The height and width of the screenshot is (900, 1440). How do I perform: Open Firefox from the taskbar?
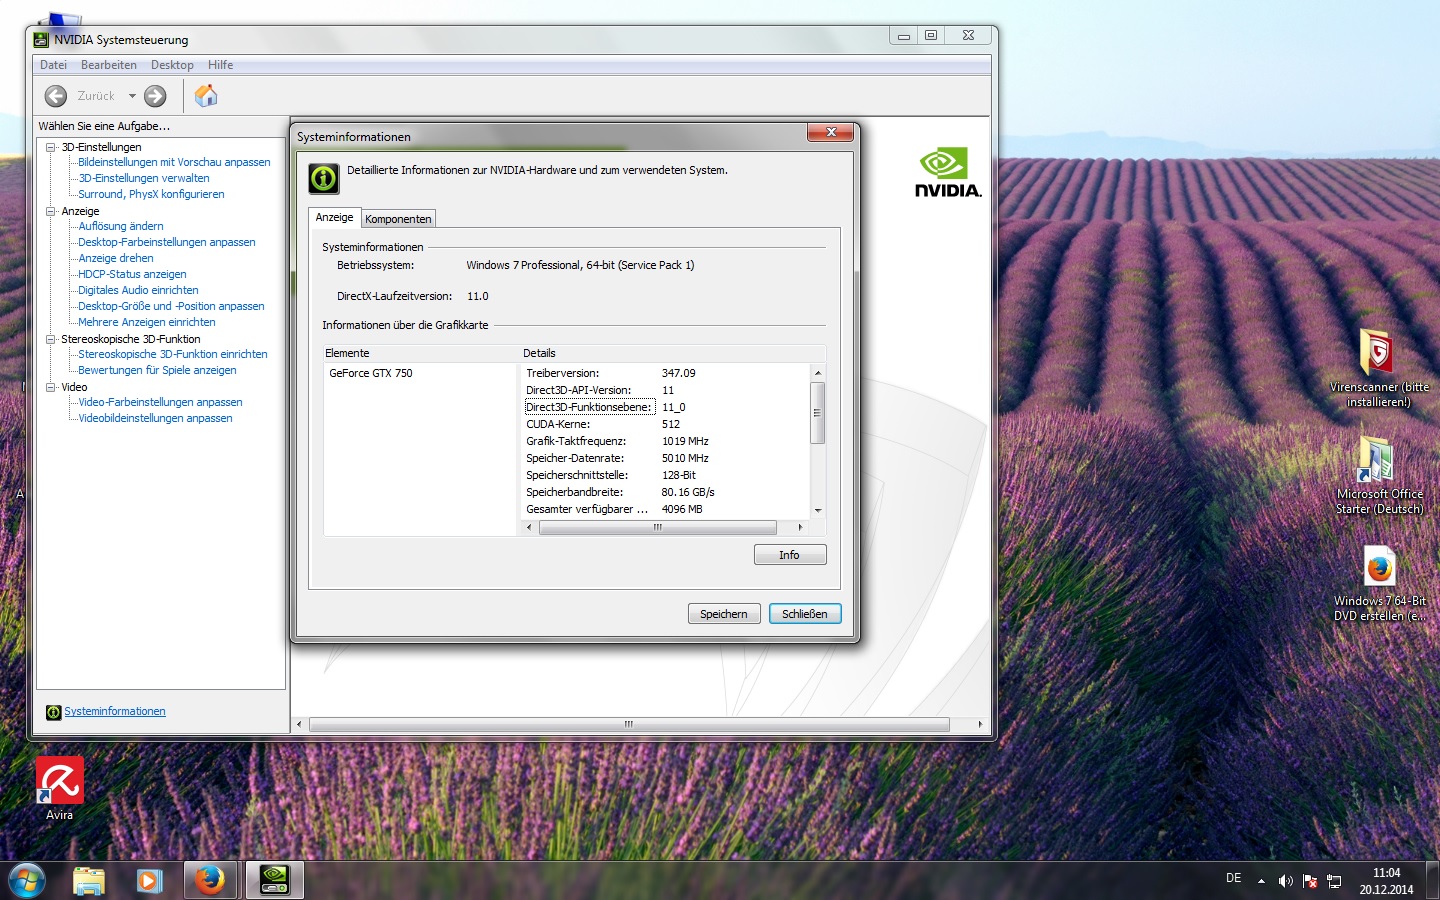point(210,881)
